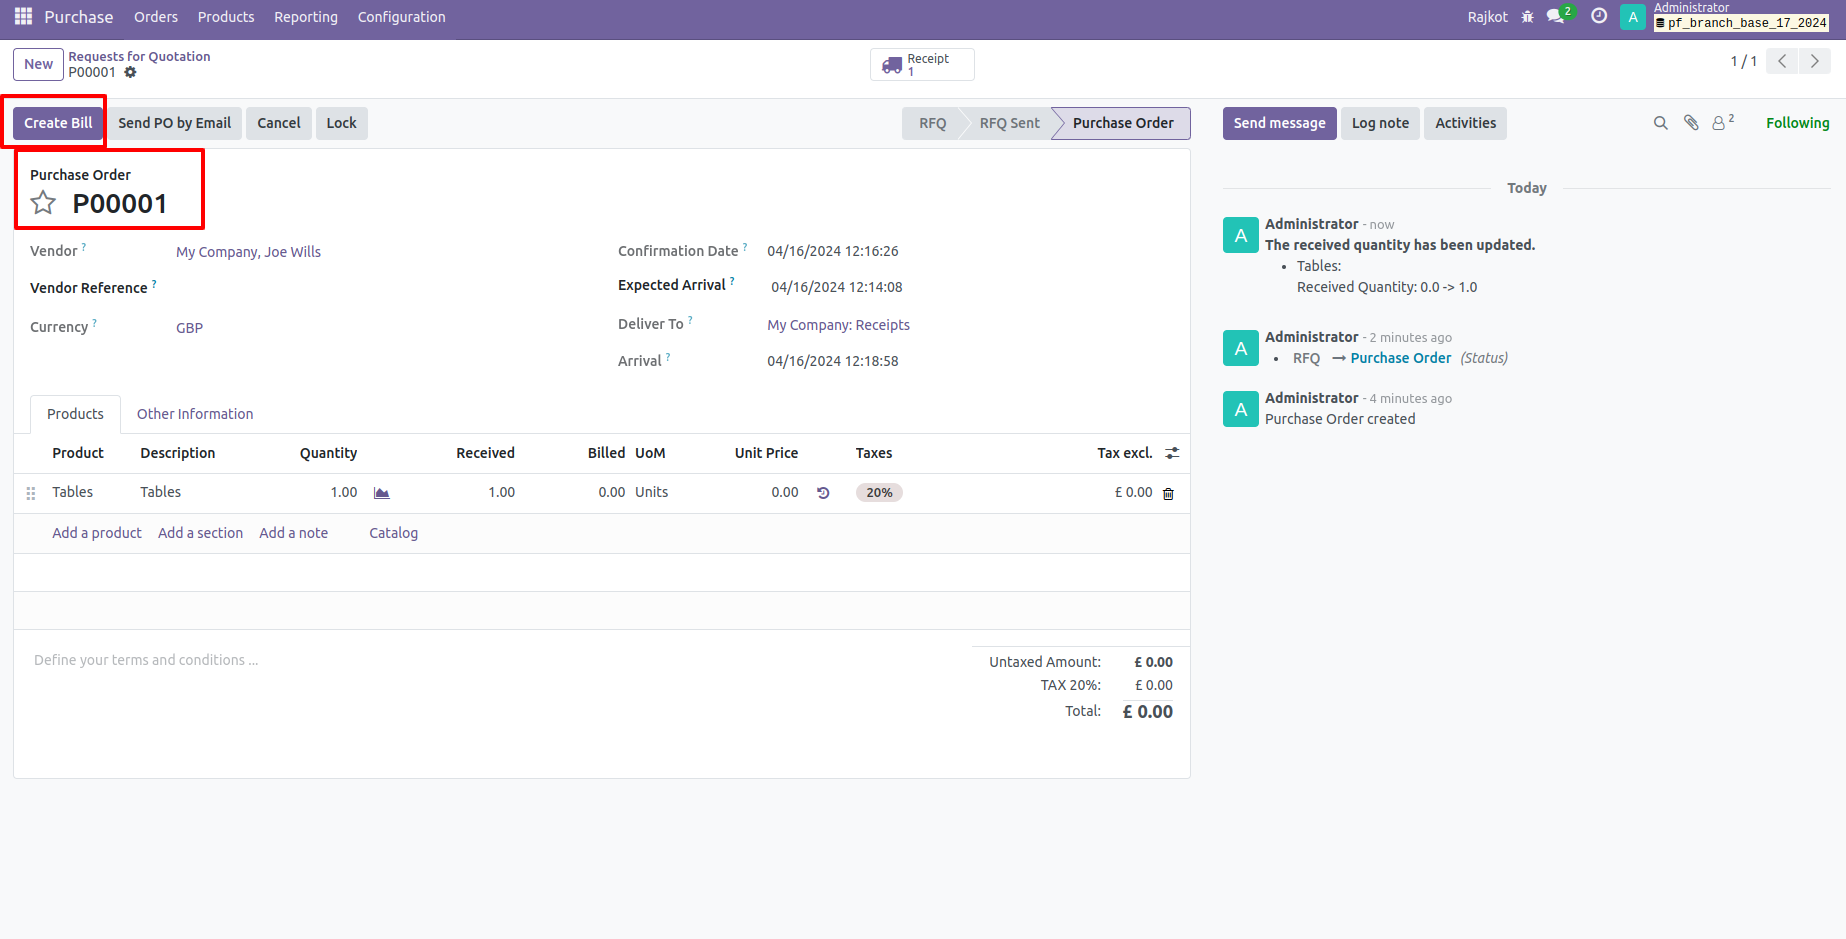The height and width of the screenshot is (939, 1846).
Task: Open the Reporting menu
Action: [305, 16]
